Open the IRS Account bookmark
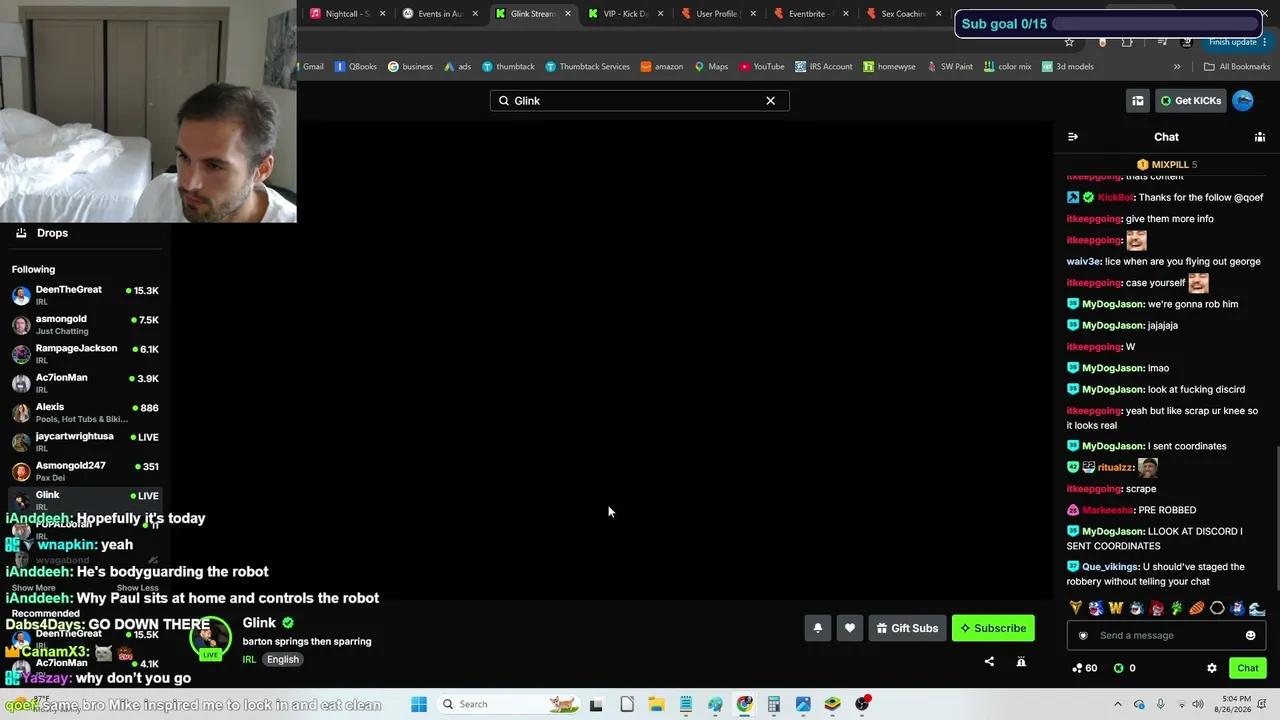The height and width of the screenshot is (720, 1280). pyautogui.click(x=824, y=67)
